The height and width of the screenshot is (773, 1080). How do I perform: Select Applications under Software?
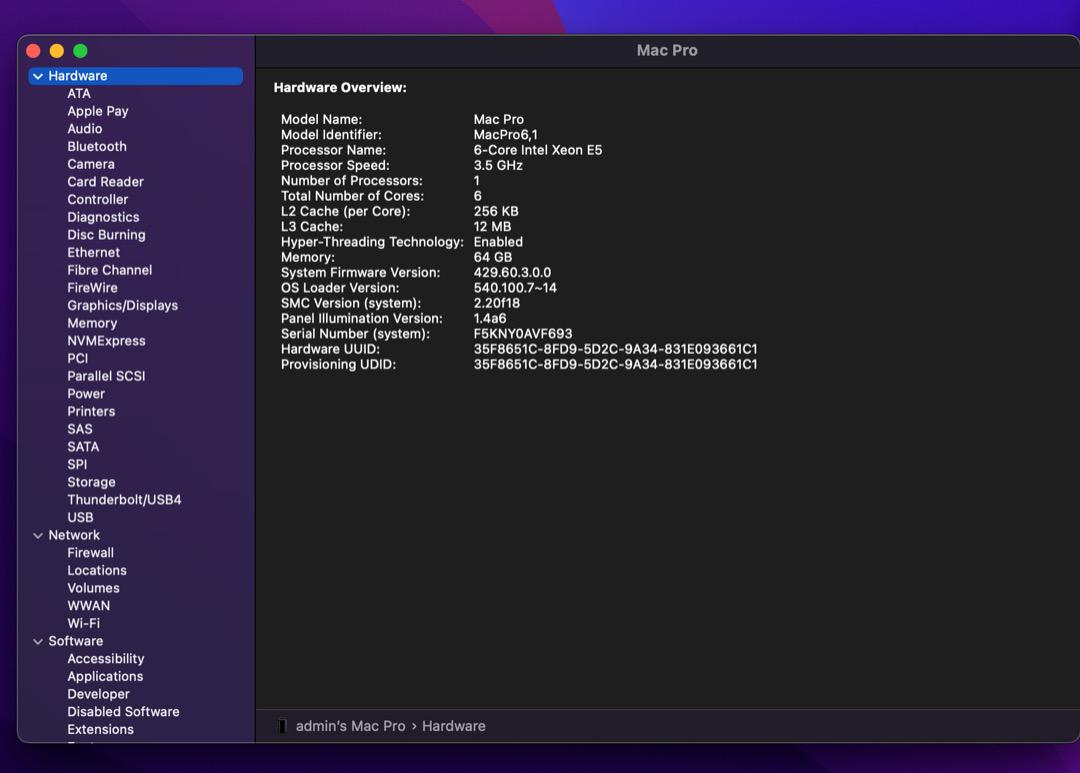pyautogui.click(x=105, y=677)
